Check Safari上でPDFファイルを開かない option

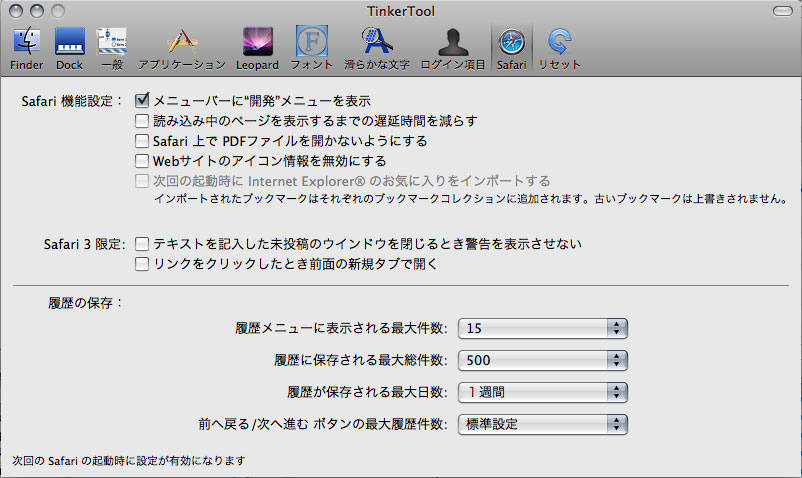[x=142, y=141]
